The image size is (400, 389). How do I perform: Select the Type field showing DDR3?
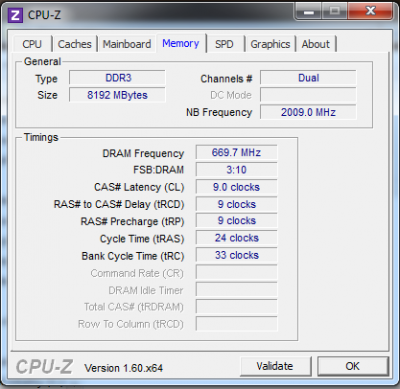coord(117,78)
